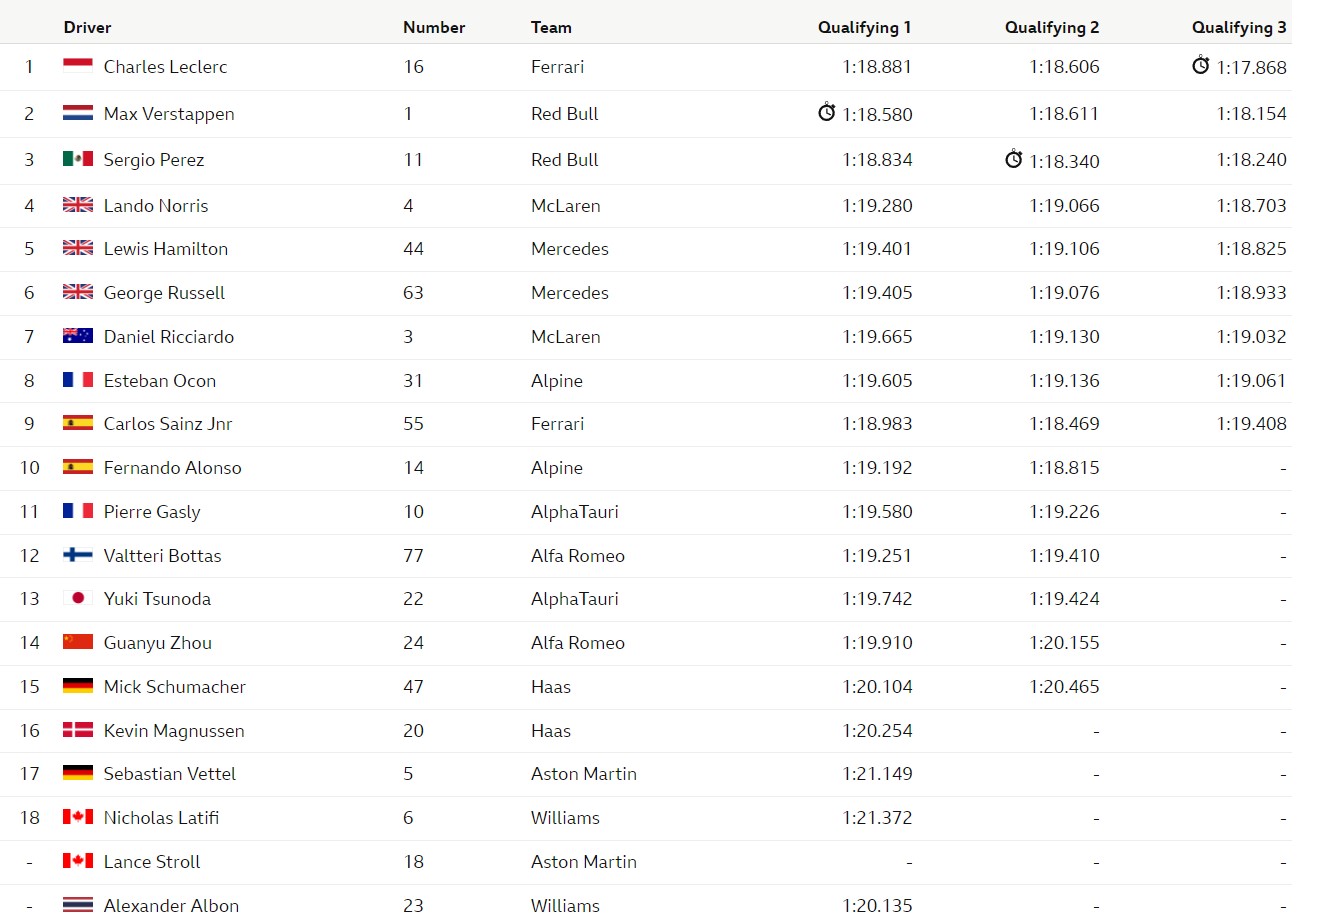
Task: Click the stopwatch icon beside Leclerc's 1:17.868
Action: pos(1201,65)
